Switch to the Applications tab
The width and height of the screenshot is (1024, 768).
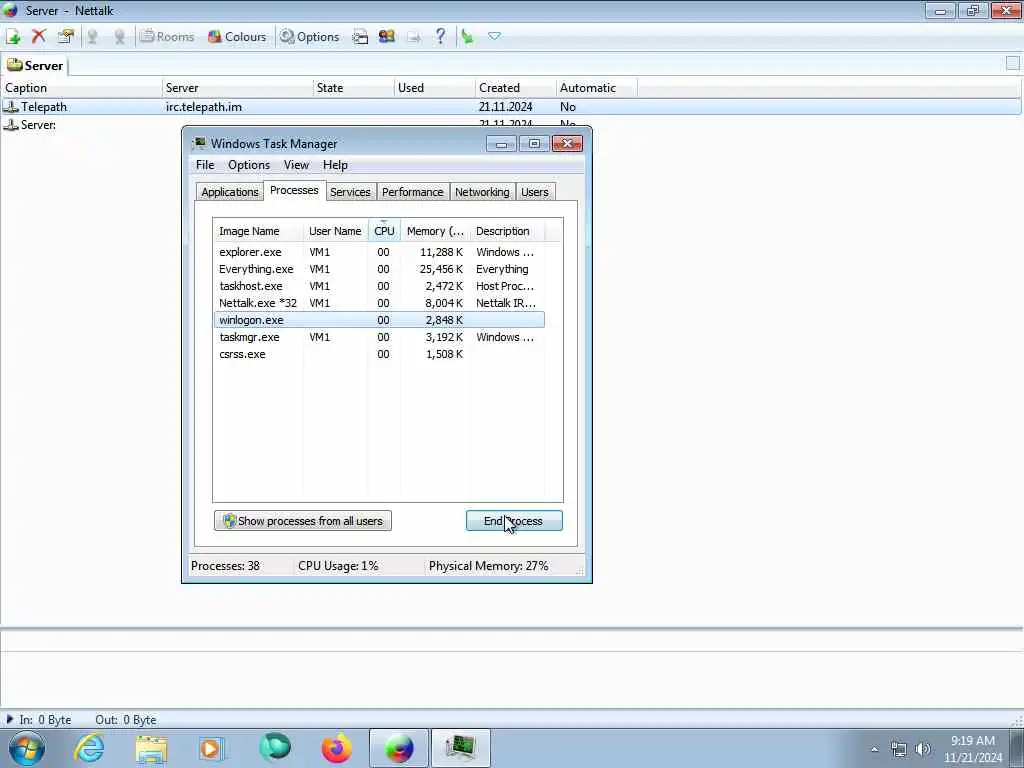click(x=229, y=192)
